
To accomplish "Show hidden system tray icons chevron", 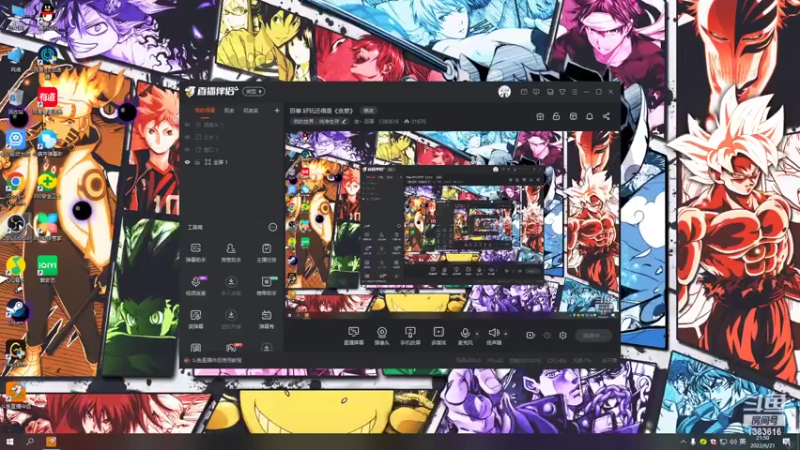I will click(x=683, y=441).
